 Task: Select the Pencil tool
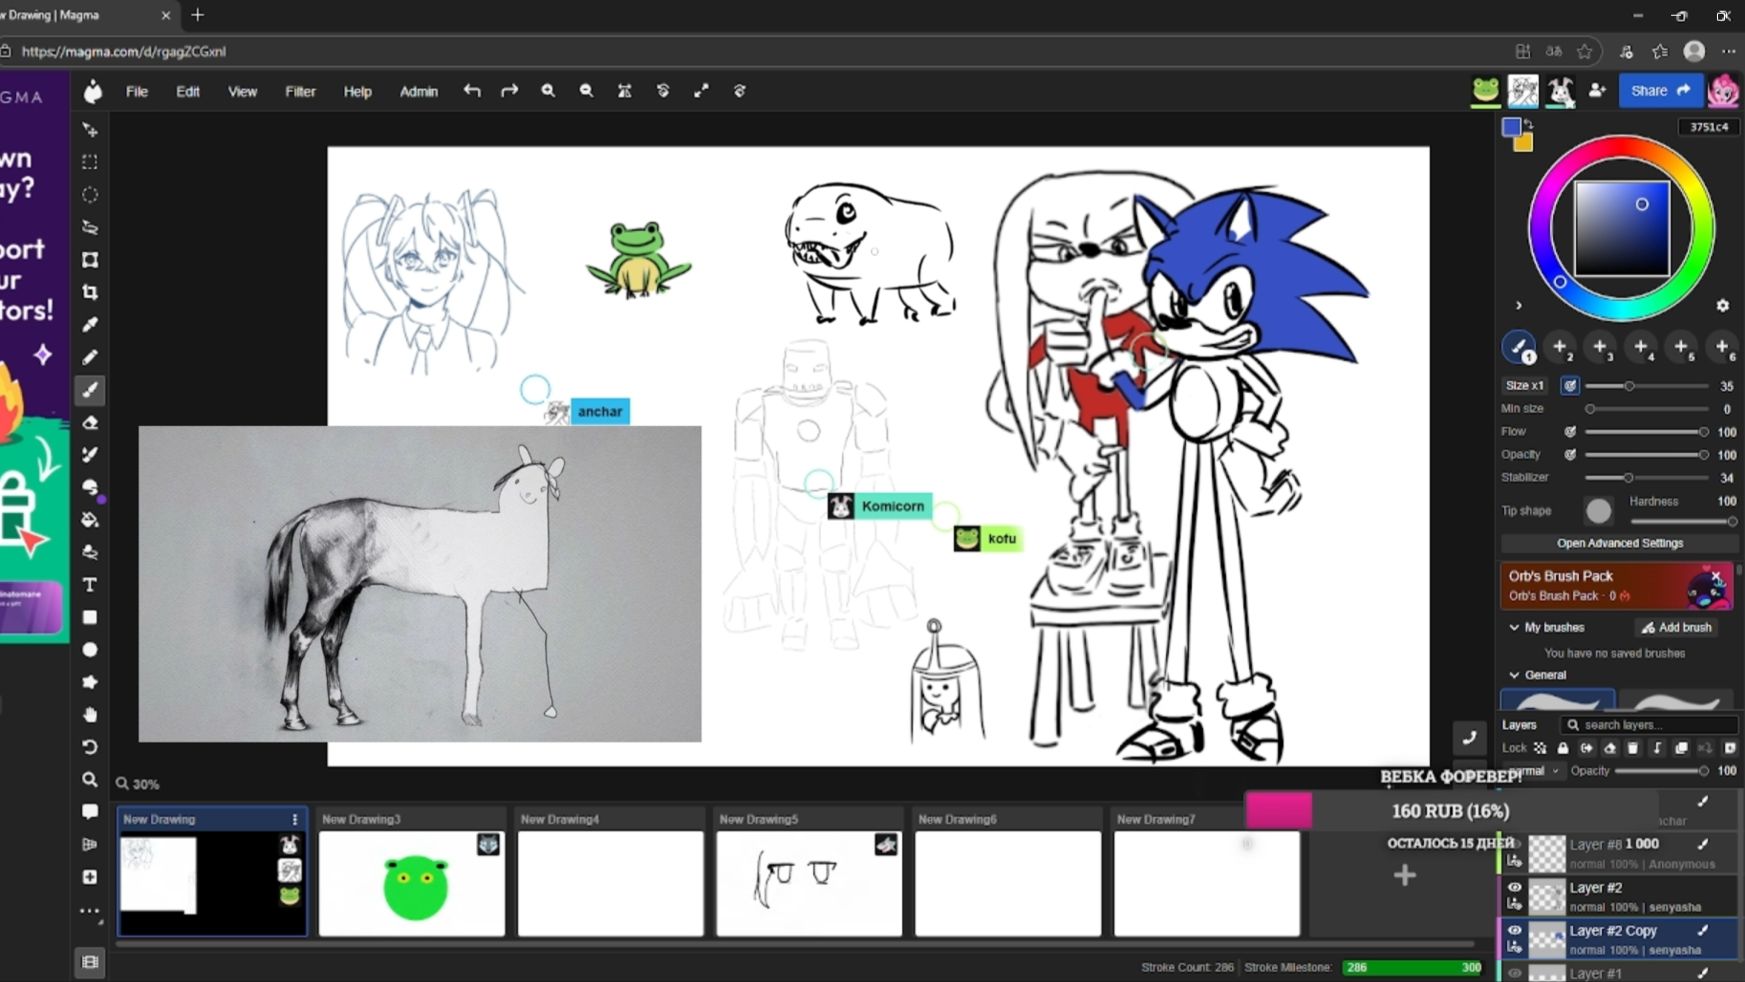click(x=90, y=357)
